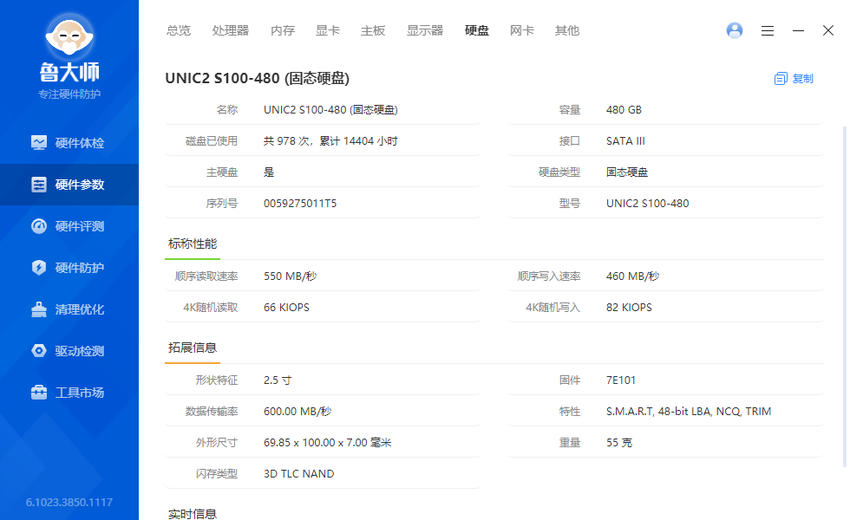Switch to the 显卡 tab
Viewport: 850px width, 520px height.
[x=327, y=30]
